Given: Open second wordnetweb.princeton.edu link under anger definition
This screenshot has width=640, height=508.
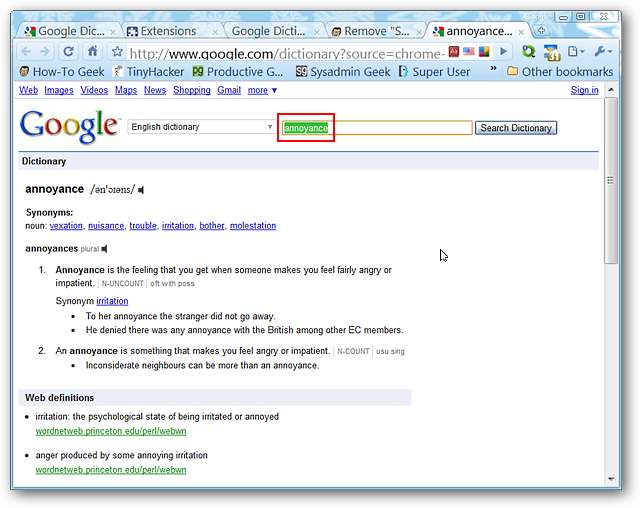Looking at the screenshot, I should click(111, 470).
